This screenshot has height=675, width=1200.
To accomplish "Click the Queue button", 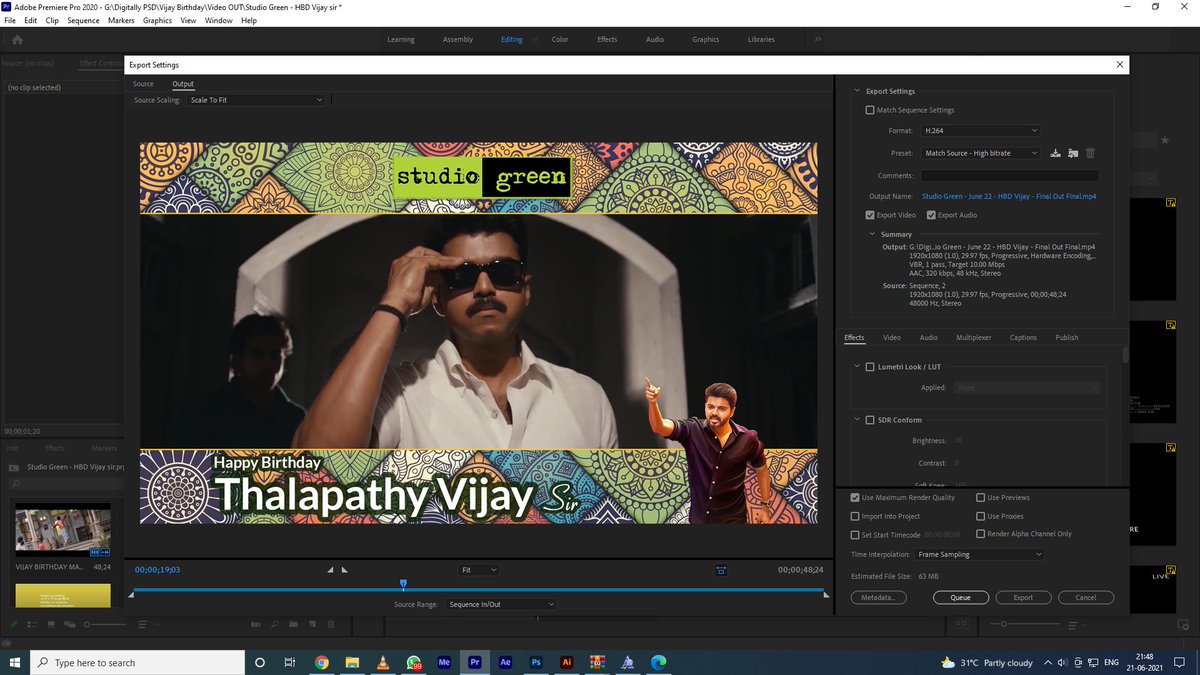I will tap(960, 597).
